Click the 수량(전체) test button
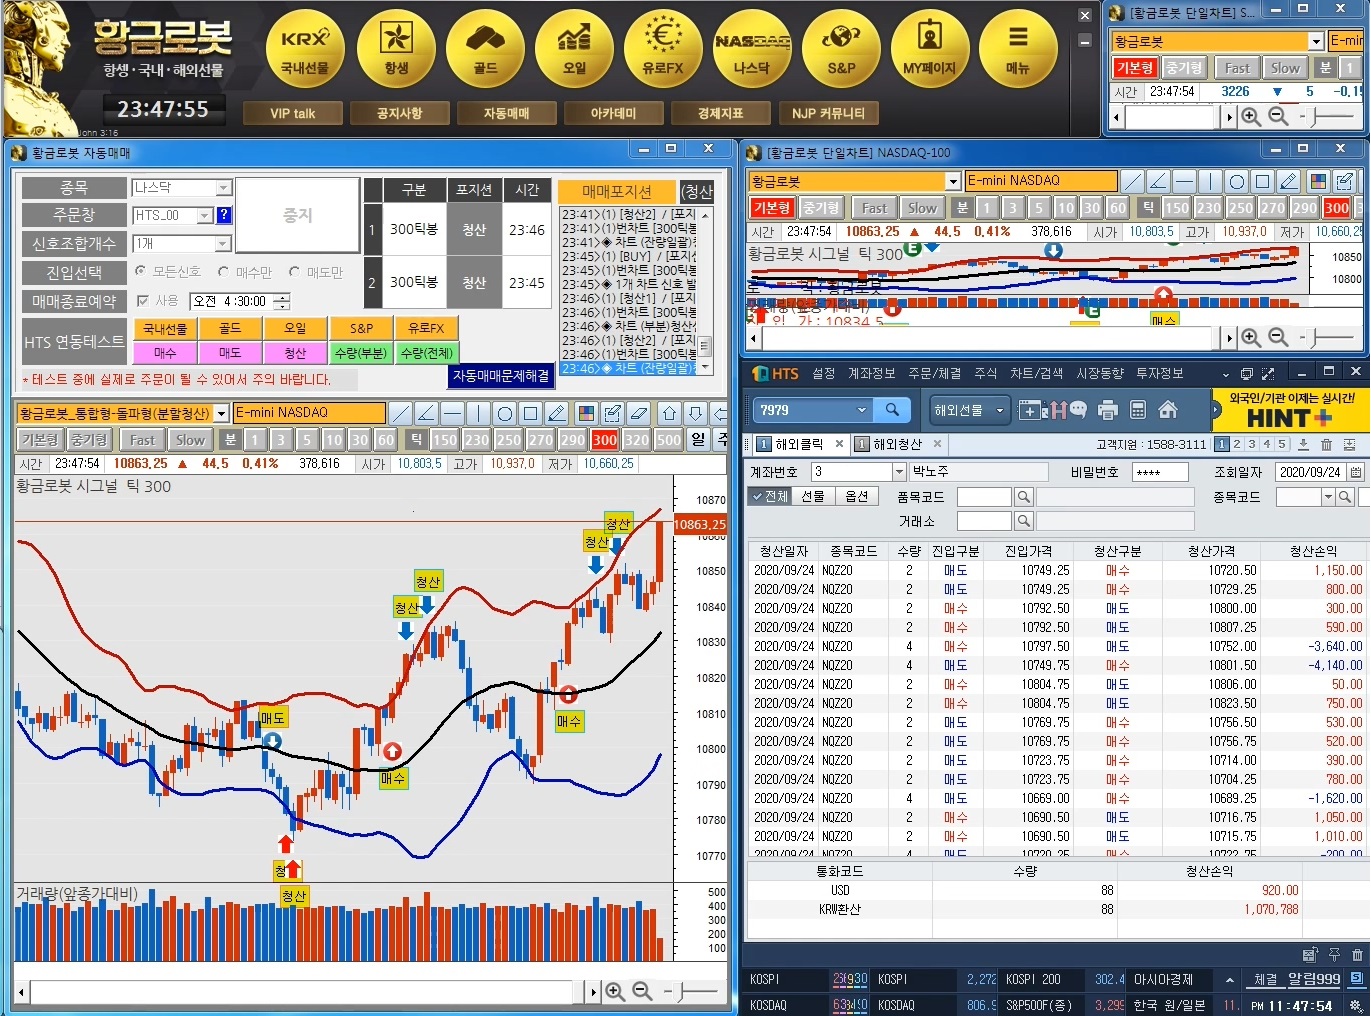Screen dimensions: 1371x1016 427,353
